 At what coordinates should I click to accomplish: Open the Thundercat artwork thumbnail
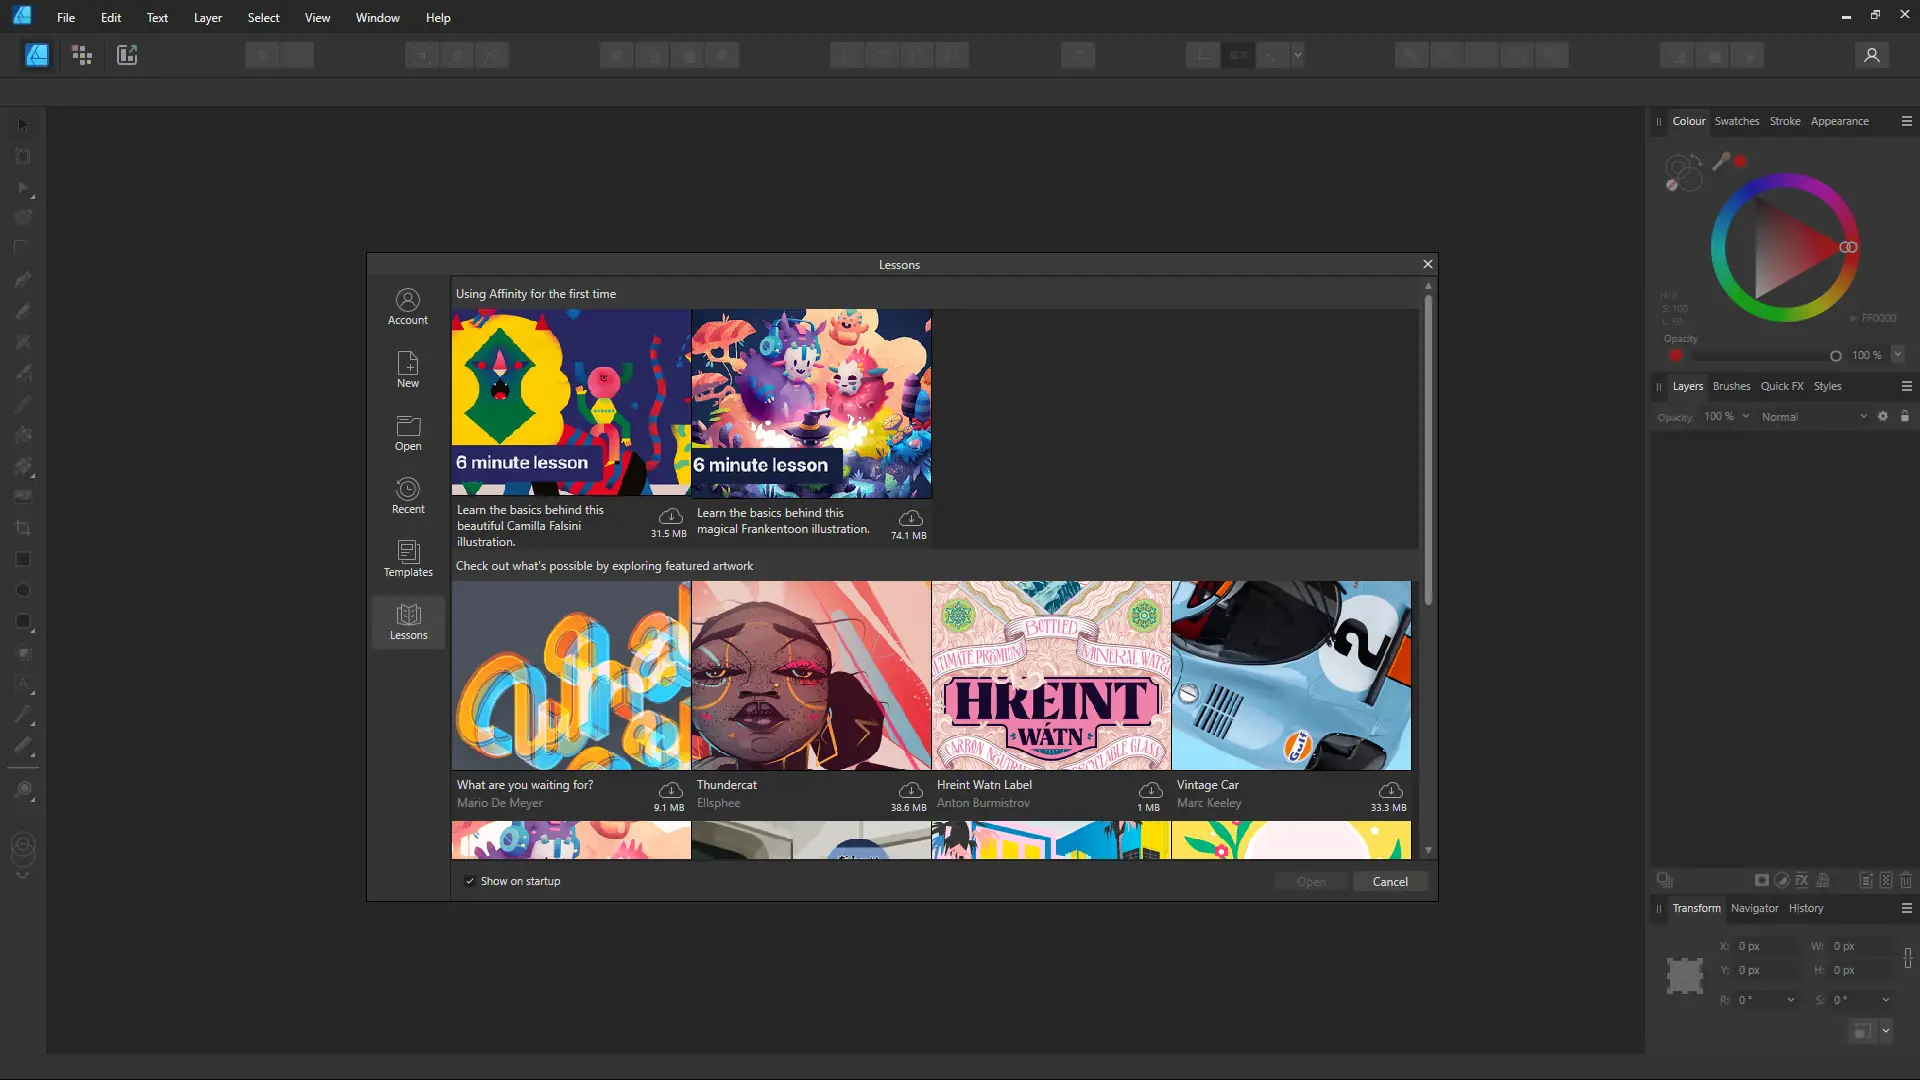point(811,675)
